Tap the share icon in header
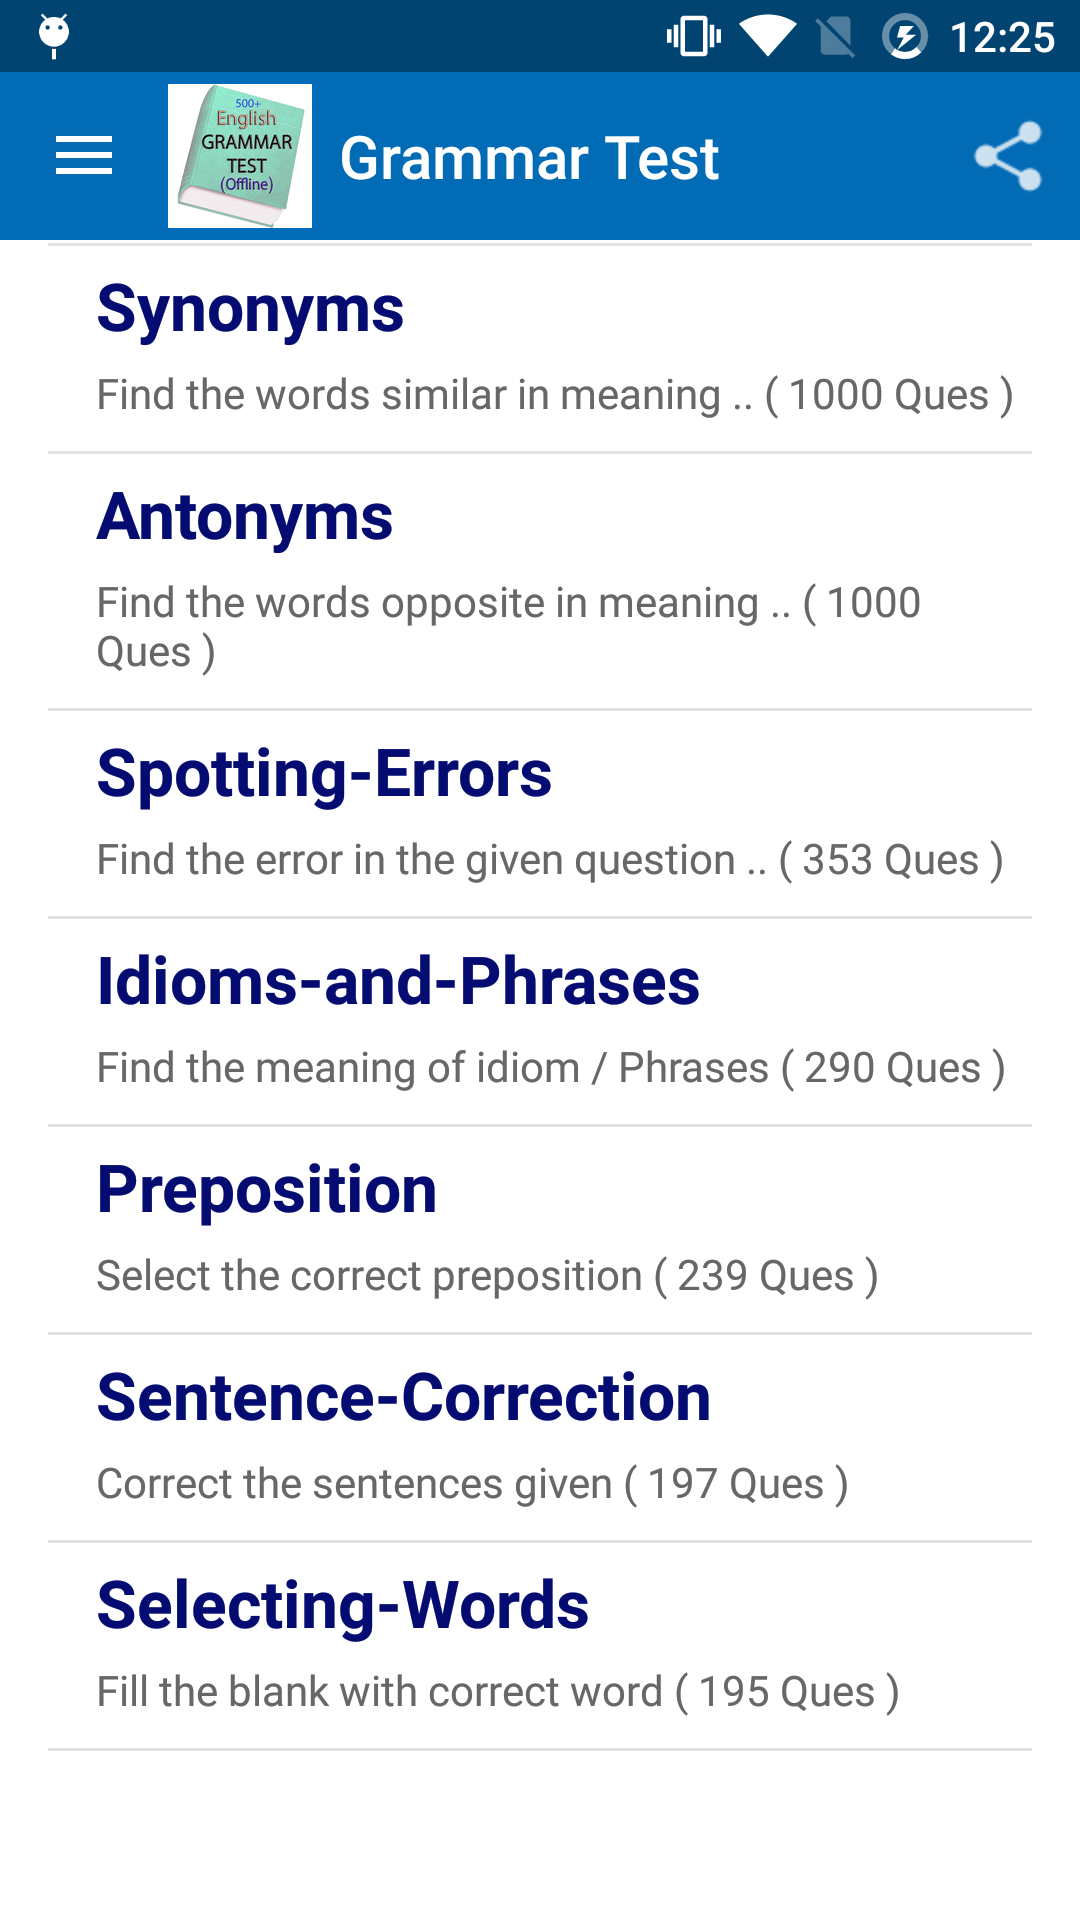 click(1008, 156)
